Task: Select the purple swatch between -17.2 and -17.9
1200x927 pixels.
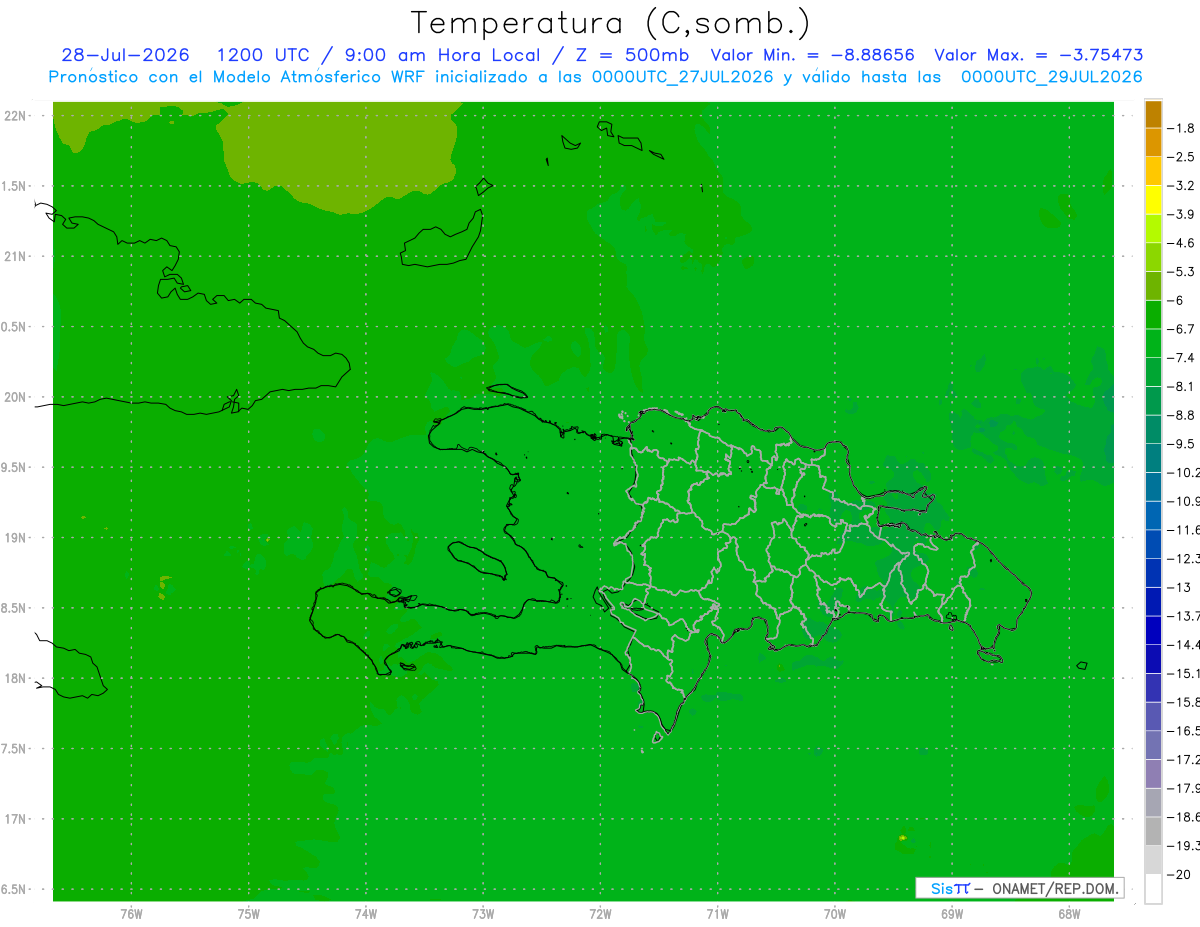Action: tap(1153, 774)
